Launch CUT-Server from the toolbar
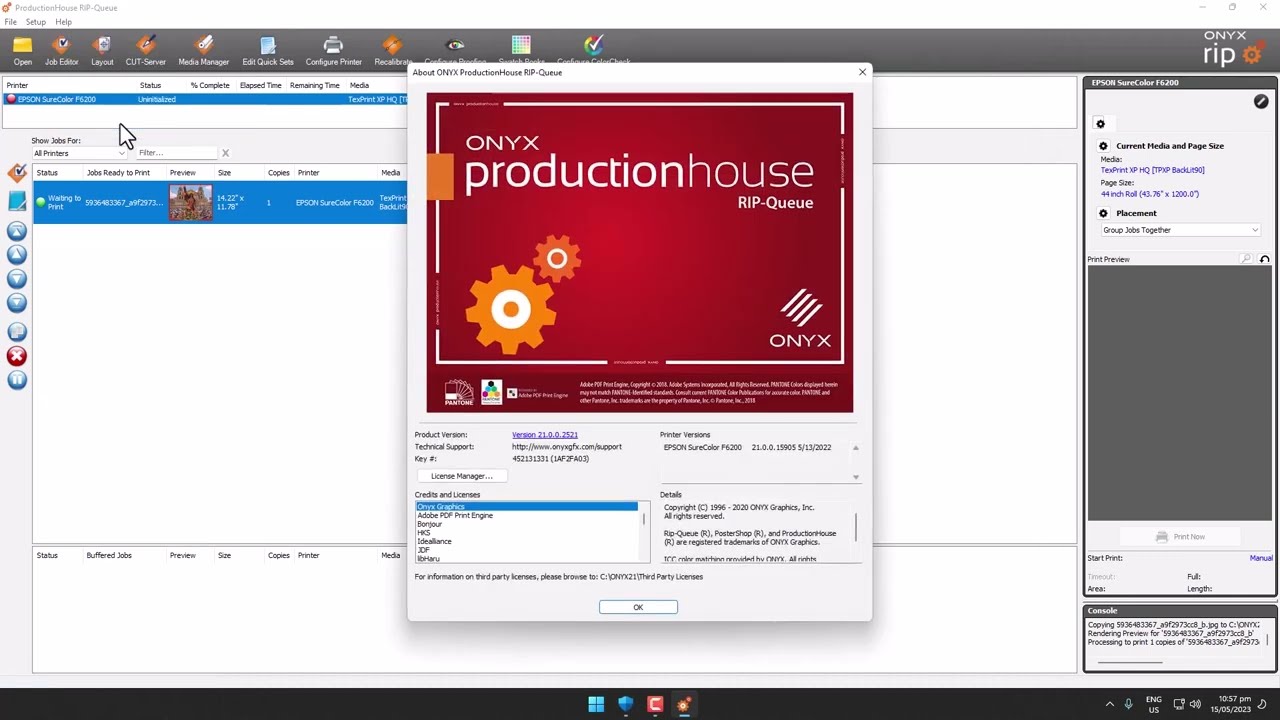 click(x=146, y=50)
